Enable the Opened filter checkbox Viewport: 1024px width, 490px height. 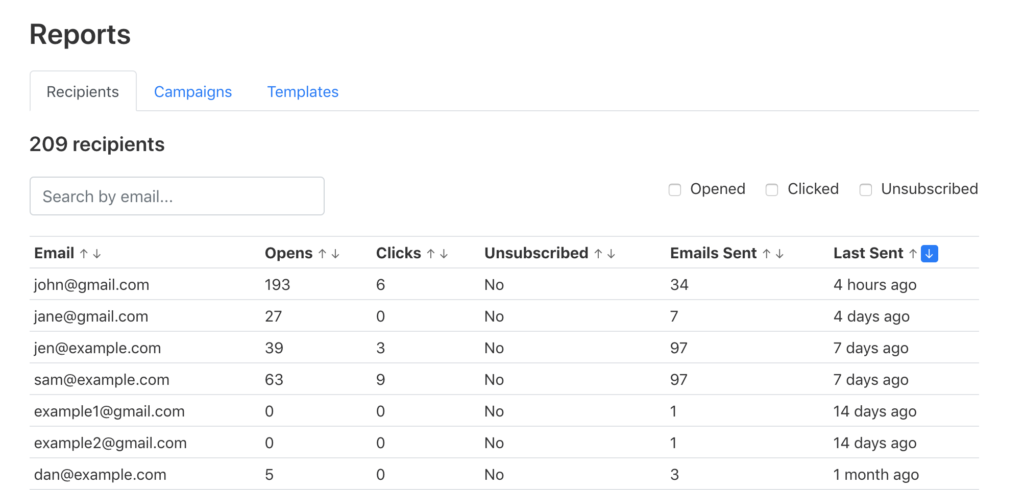(x=675, y=190)
